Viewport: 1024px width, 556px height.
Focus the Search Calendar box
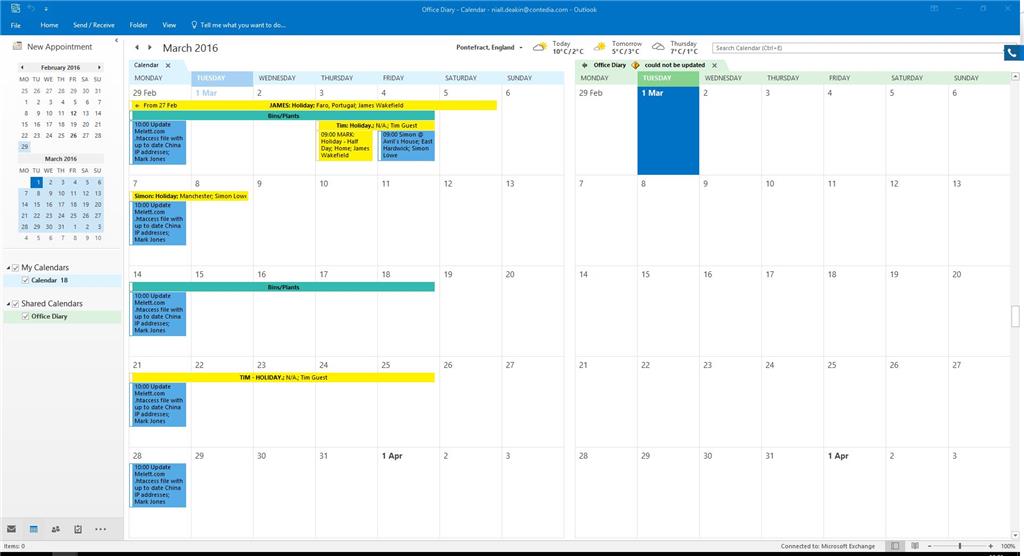857,48
